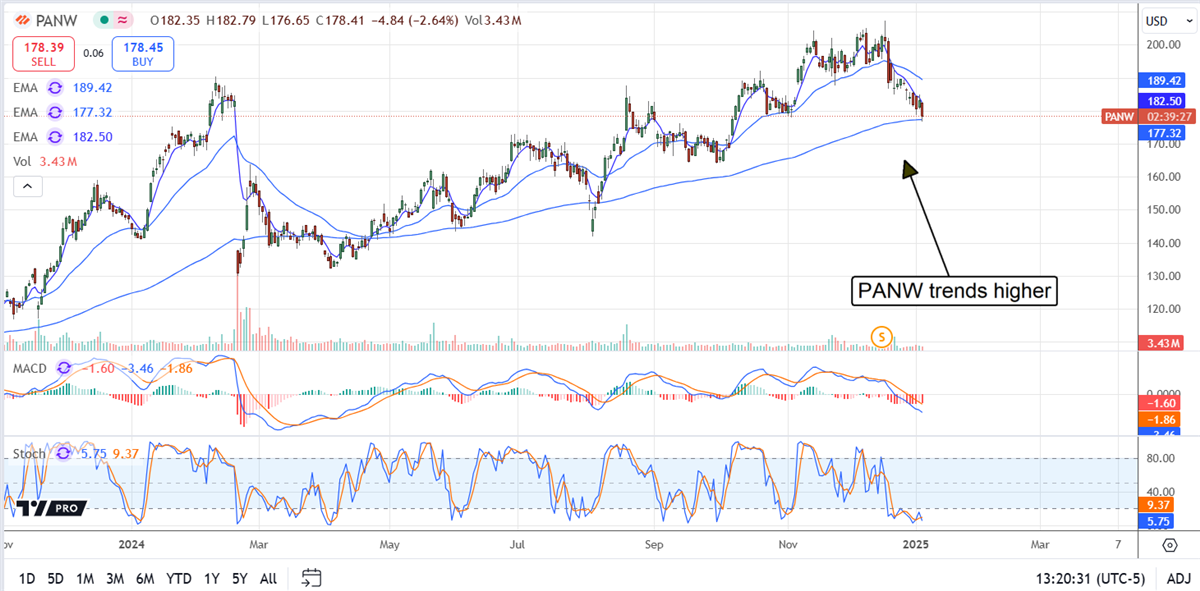The height and width of the screenshot is (591, 1200).
Task: Open the chart settings gear icon
Action: [1168, 545]
